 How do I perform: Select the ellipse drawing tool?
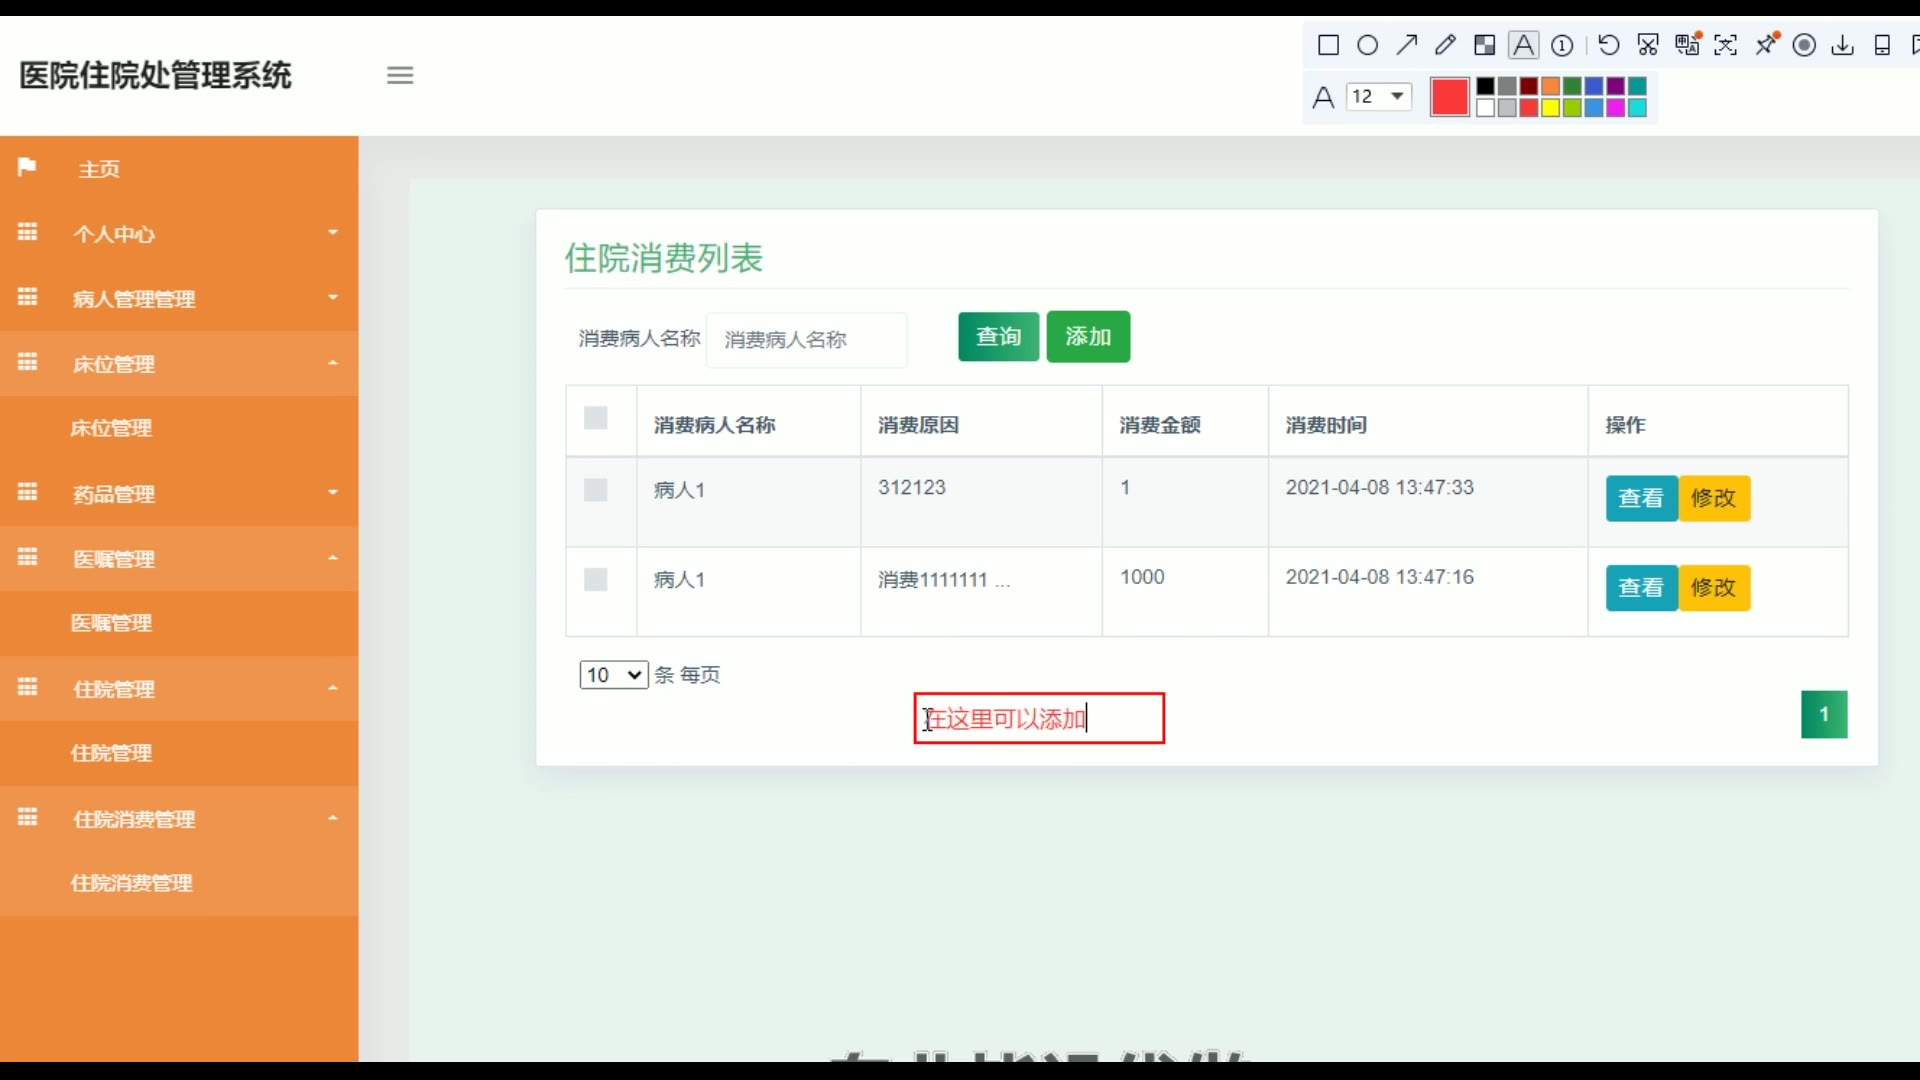coord(1367,45)
